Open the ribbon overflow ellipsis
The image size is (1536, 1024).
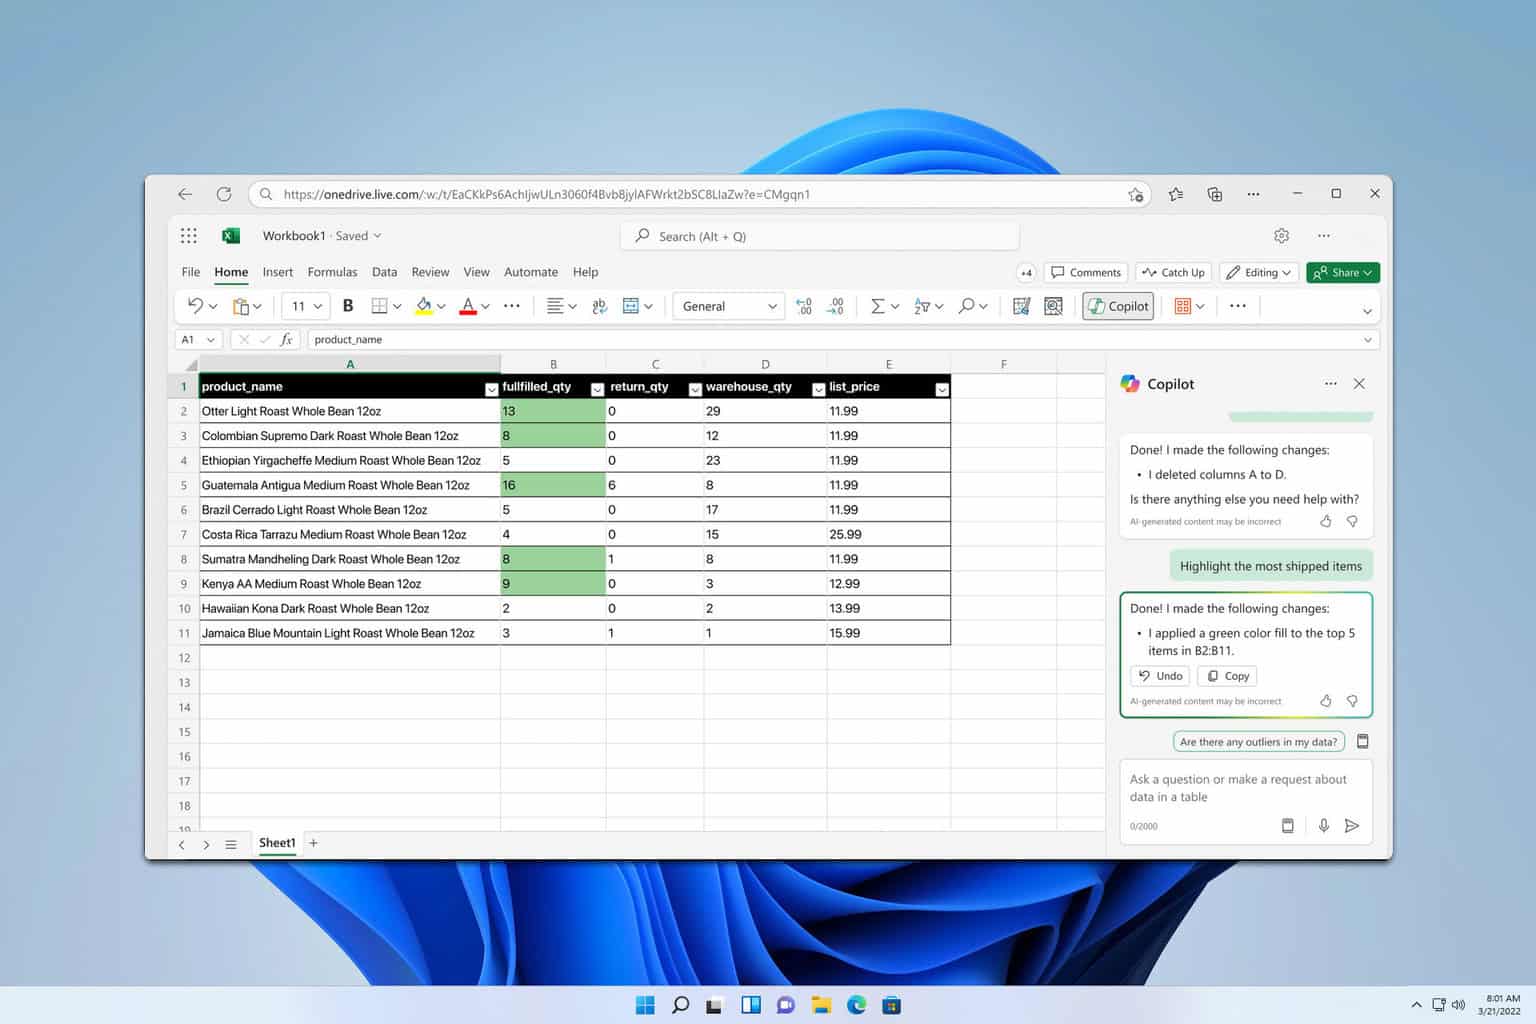[x=1238, y=306]
